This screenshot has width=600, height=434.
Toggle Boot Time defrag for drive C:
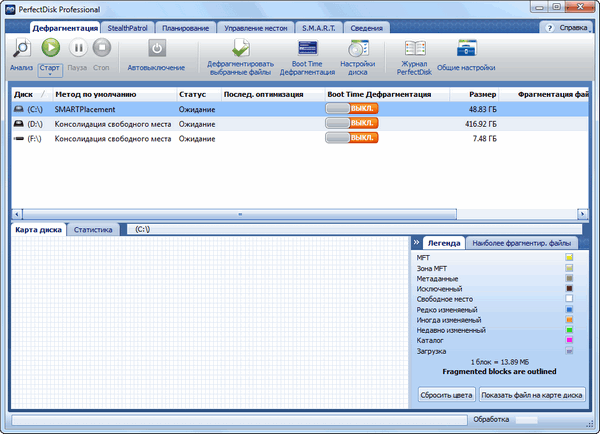tap(350, 107)
